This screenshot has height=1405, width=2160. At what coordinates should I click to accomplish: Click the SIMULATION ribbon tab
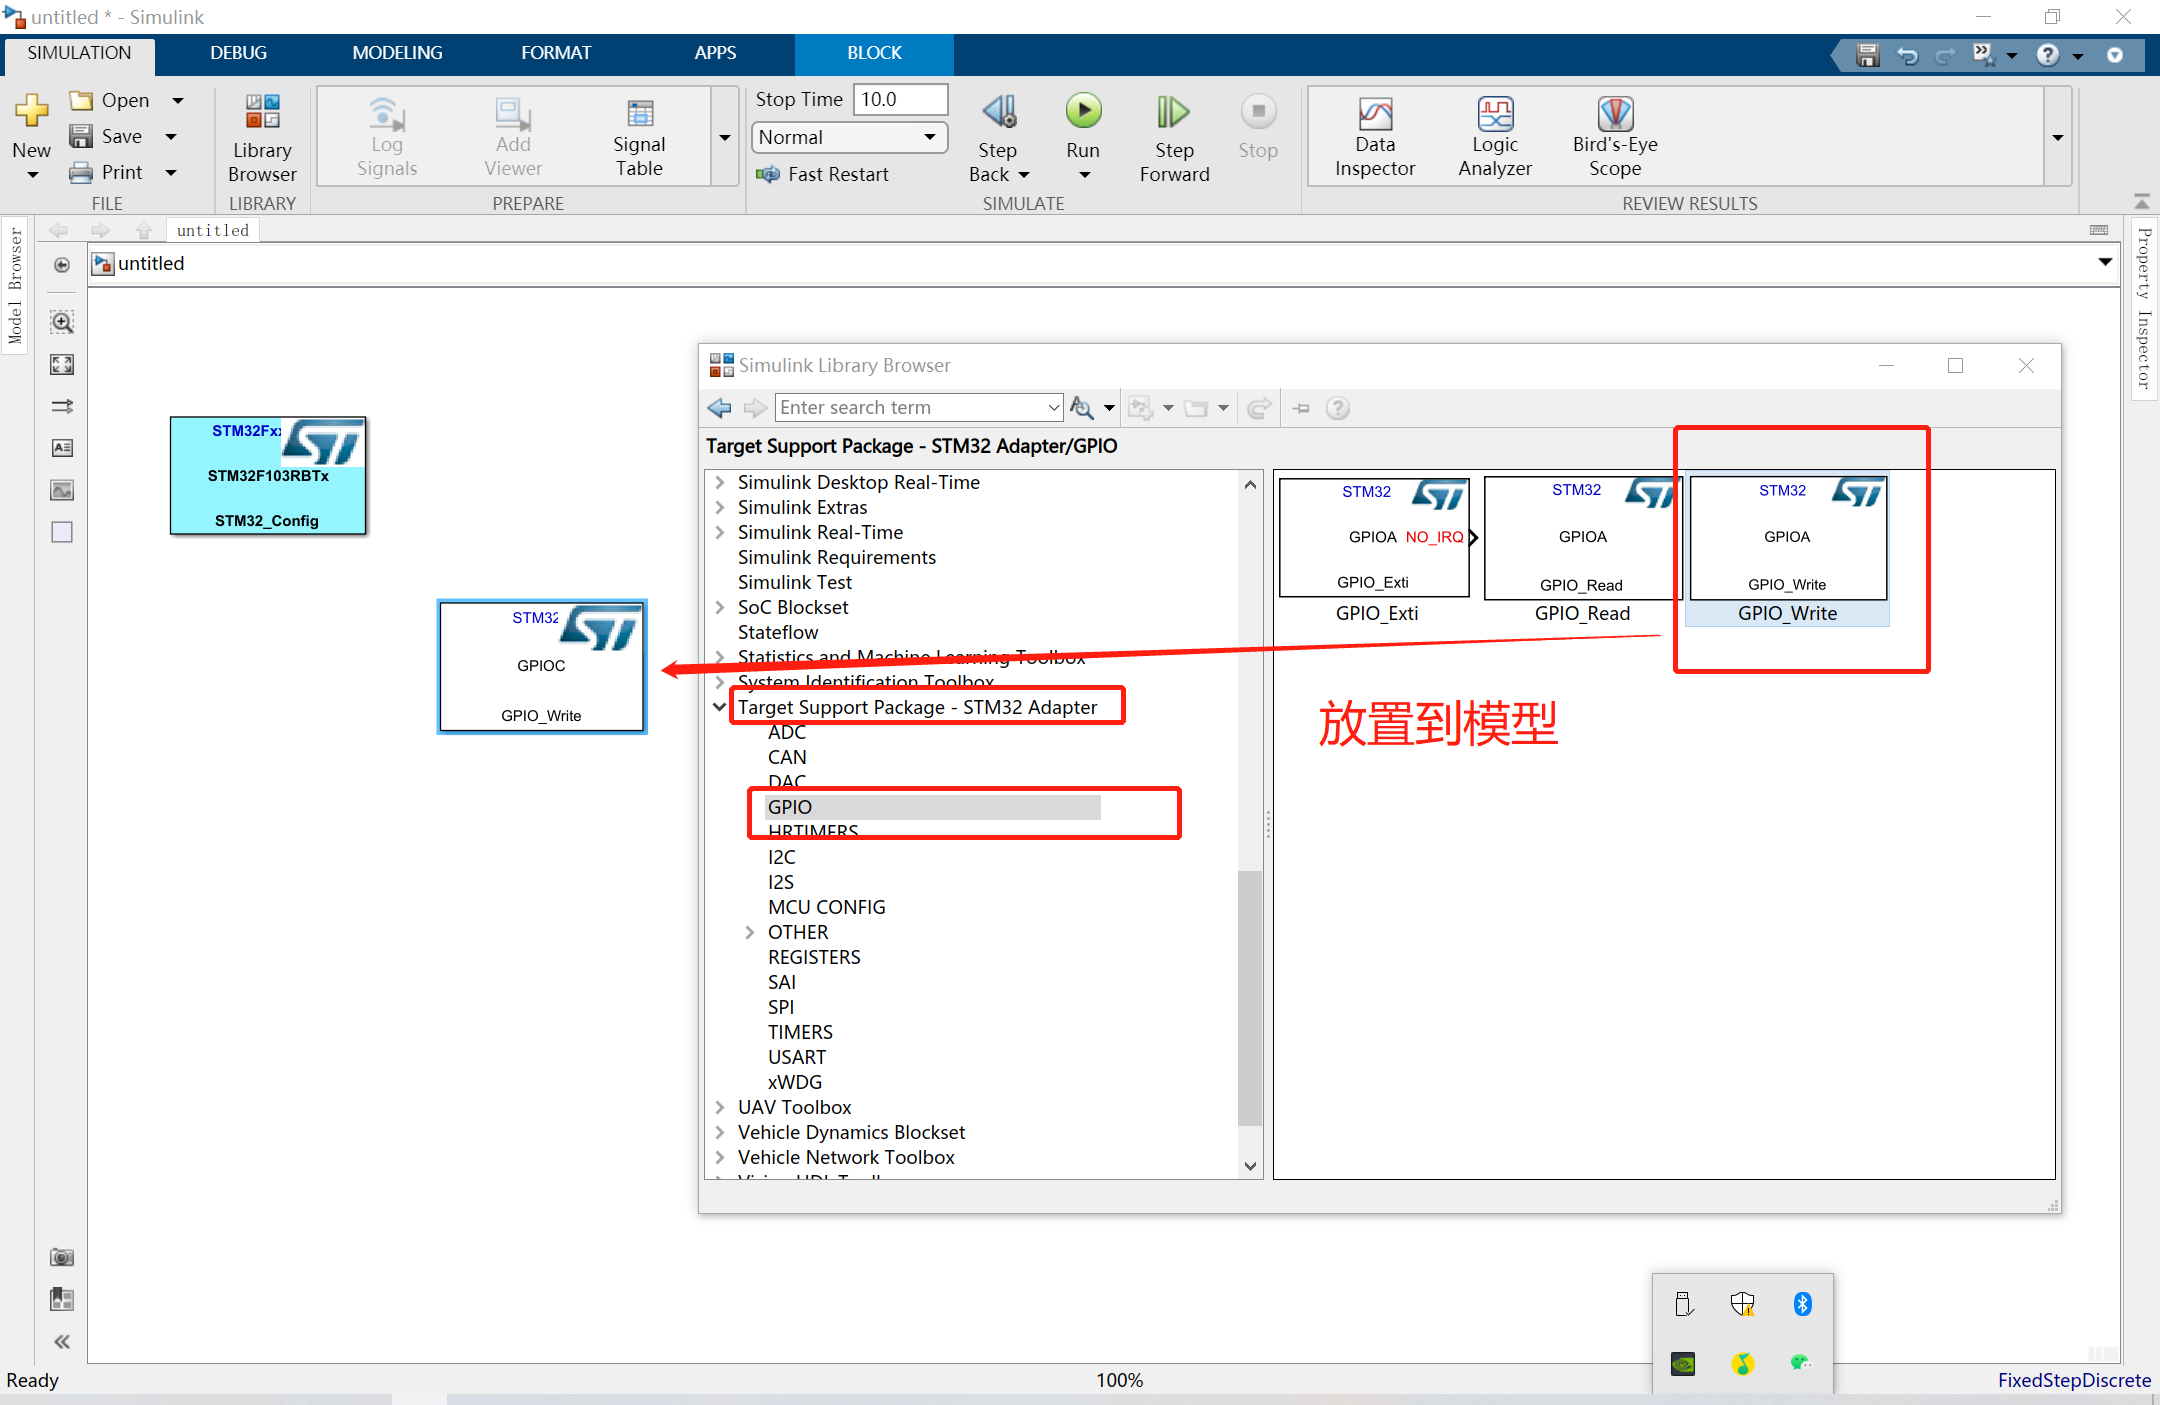click(80, 52)
